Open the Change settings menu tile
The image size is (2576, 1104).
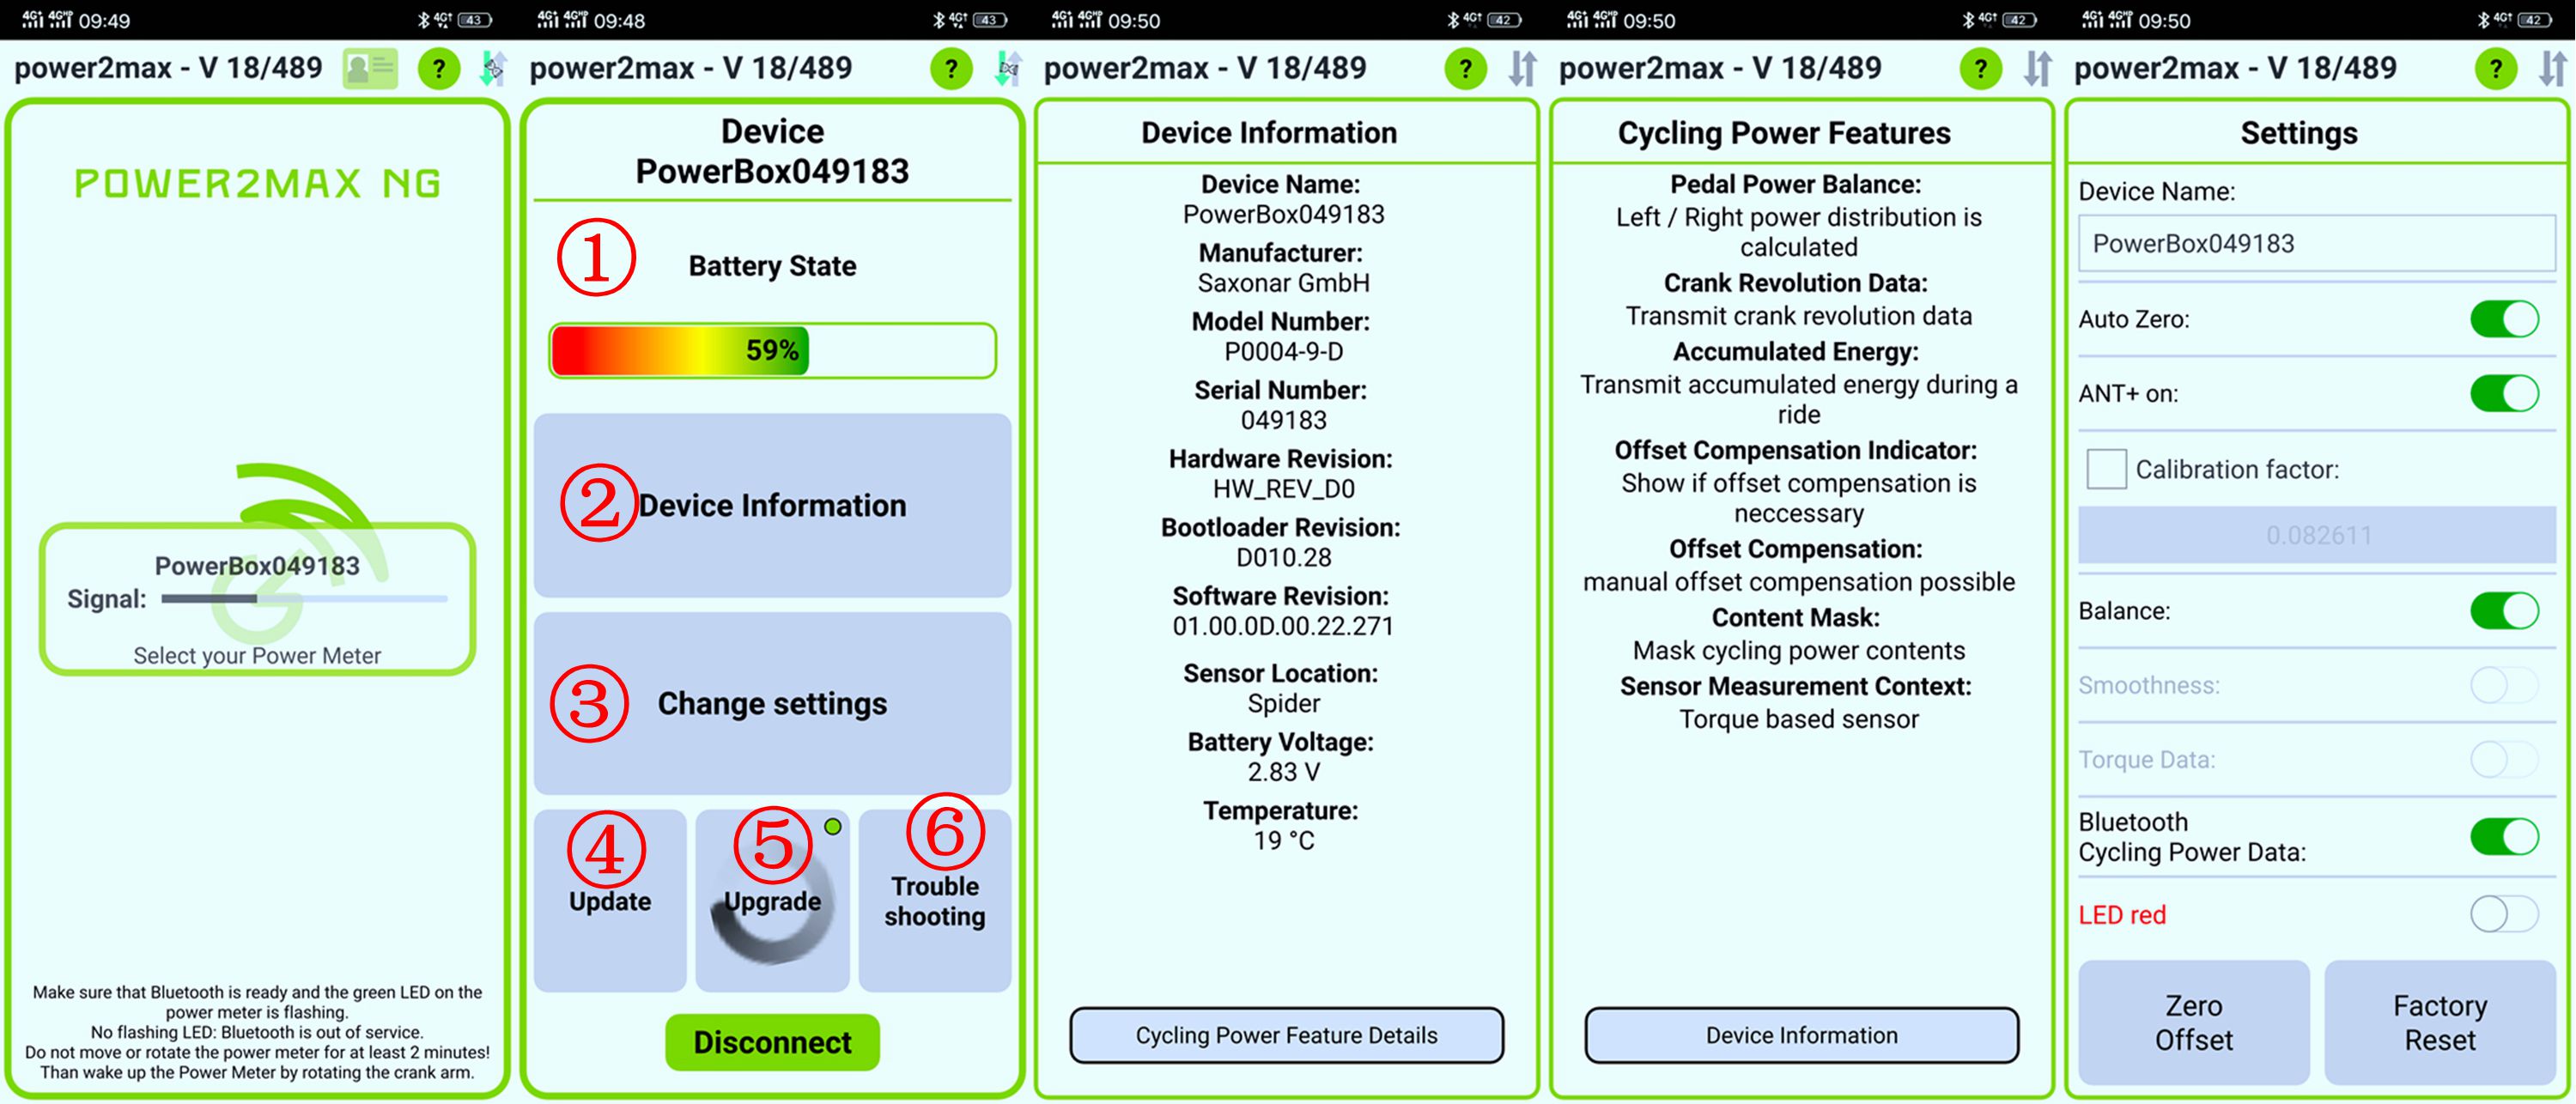772,703
